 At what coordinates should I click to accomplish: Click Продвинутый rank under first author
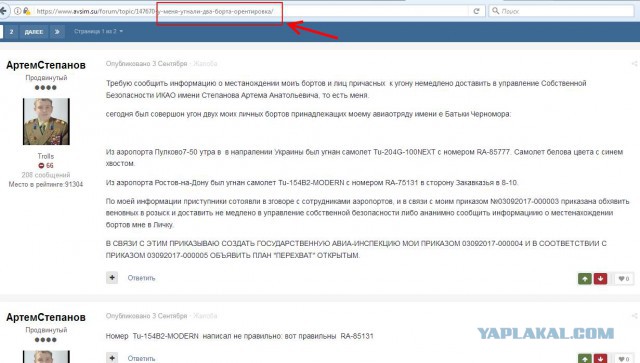click(x=46, y=78)
